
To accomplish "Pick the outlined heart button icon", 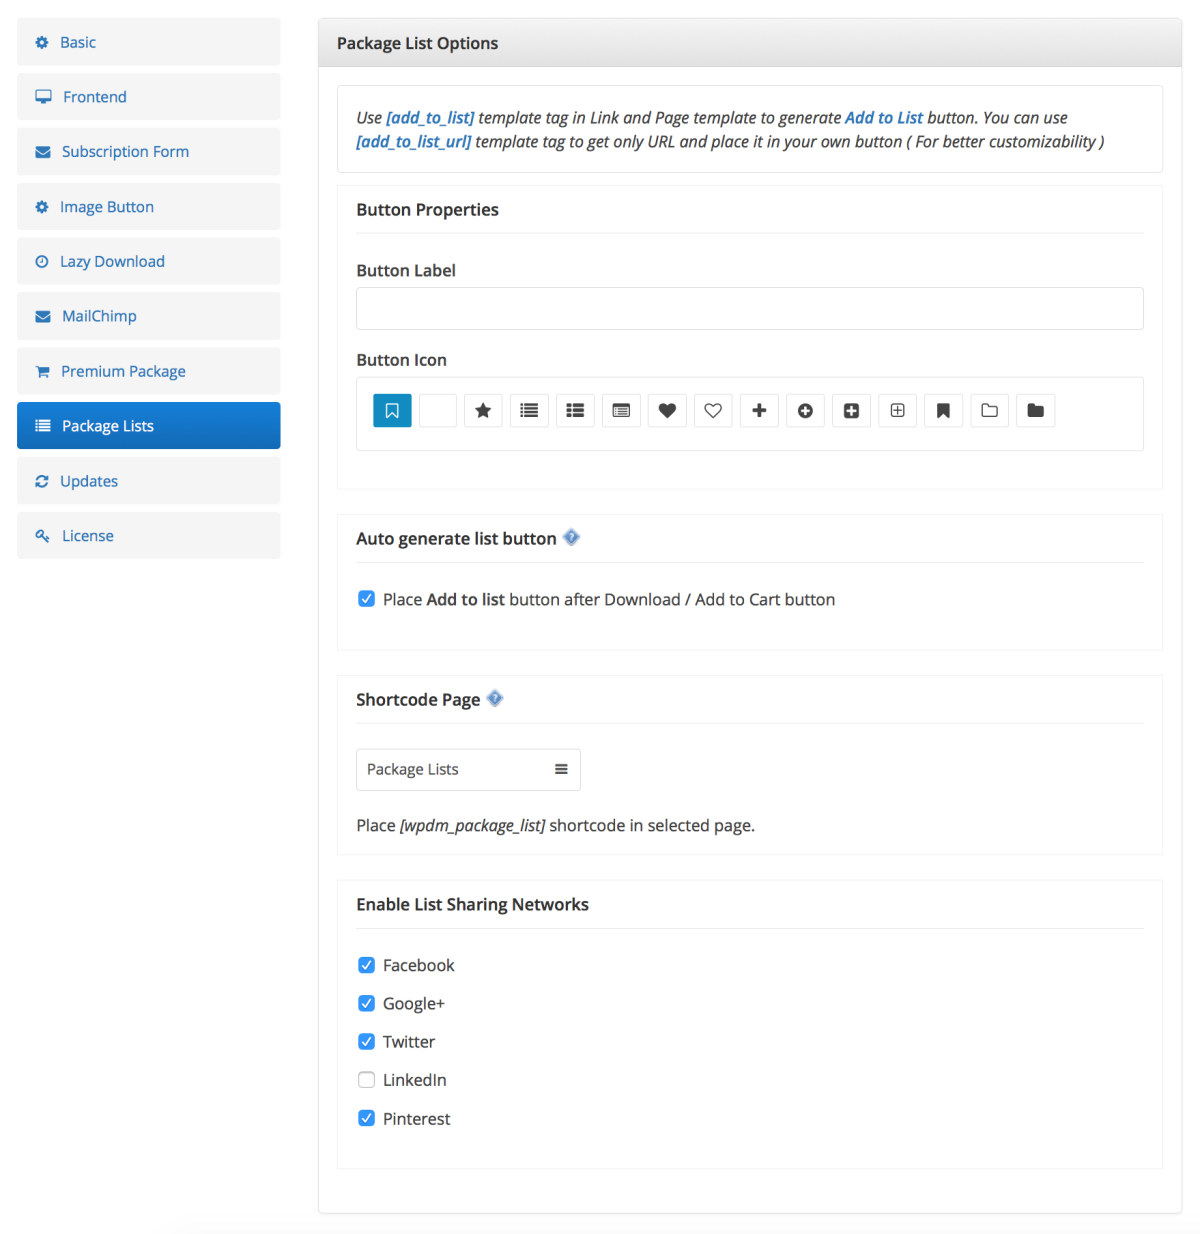I will tap(713, 411).
